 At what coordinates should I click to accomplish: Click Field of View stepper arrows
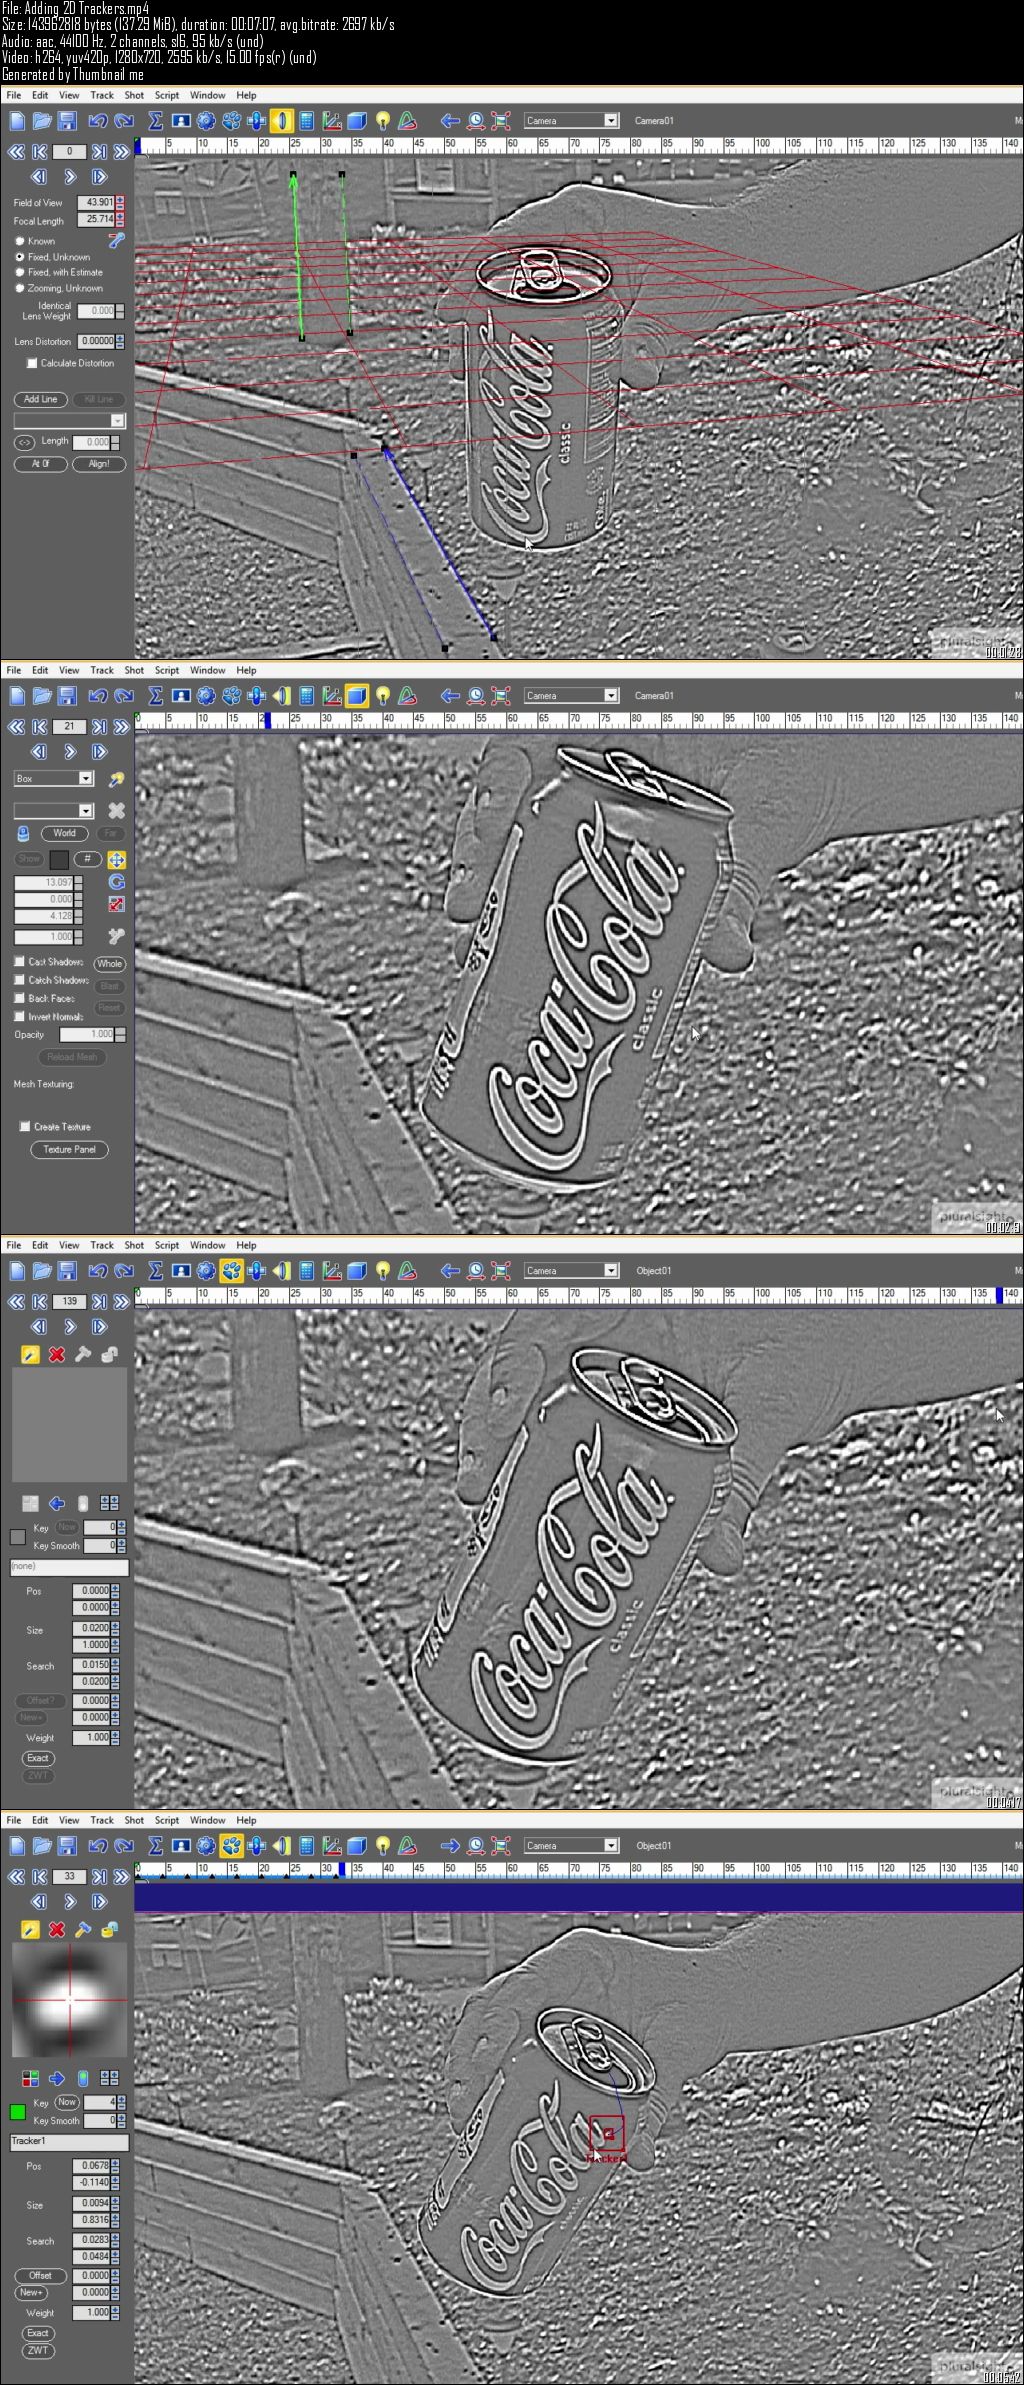[120, 202]
